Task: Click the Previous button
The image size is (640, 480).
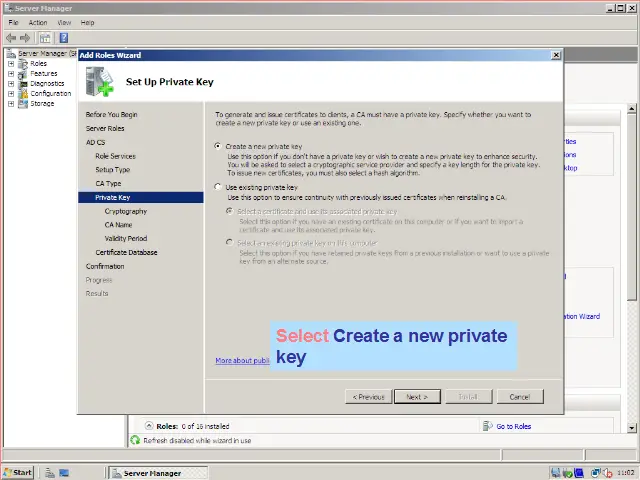Action: pos(369,397)
